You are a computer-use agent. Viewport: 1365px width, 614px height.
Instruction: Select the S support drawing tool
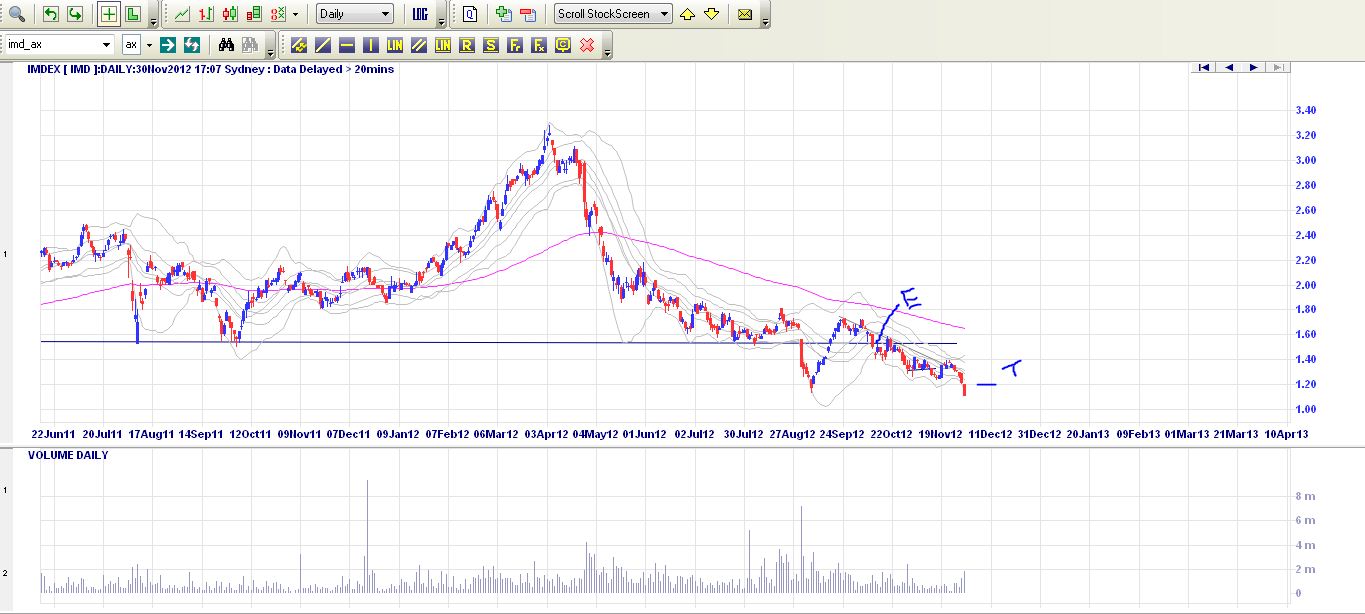pos(491,45)
